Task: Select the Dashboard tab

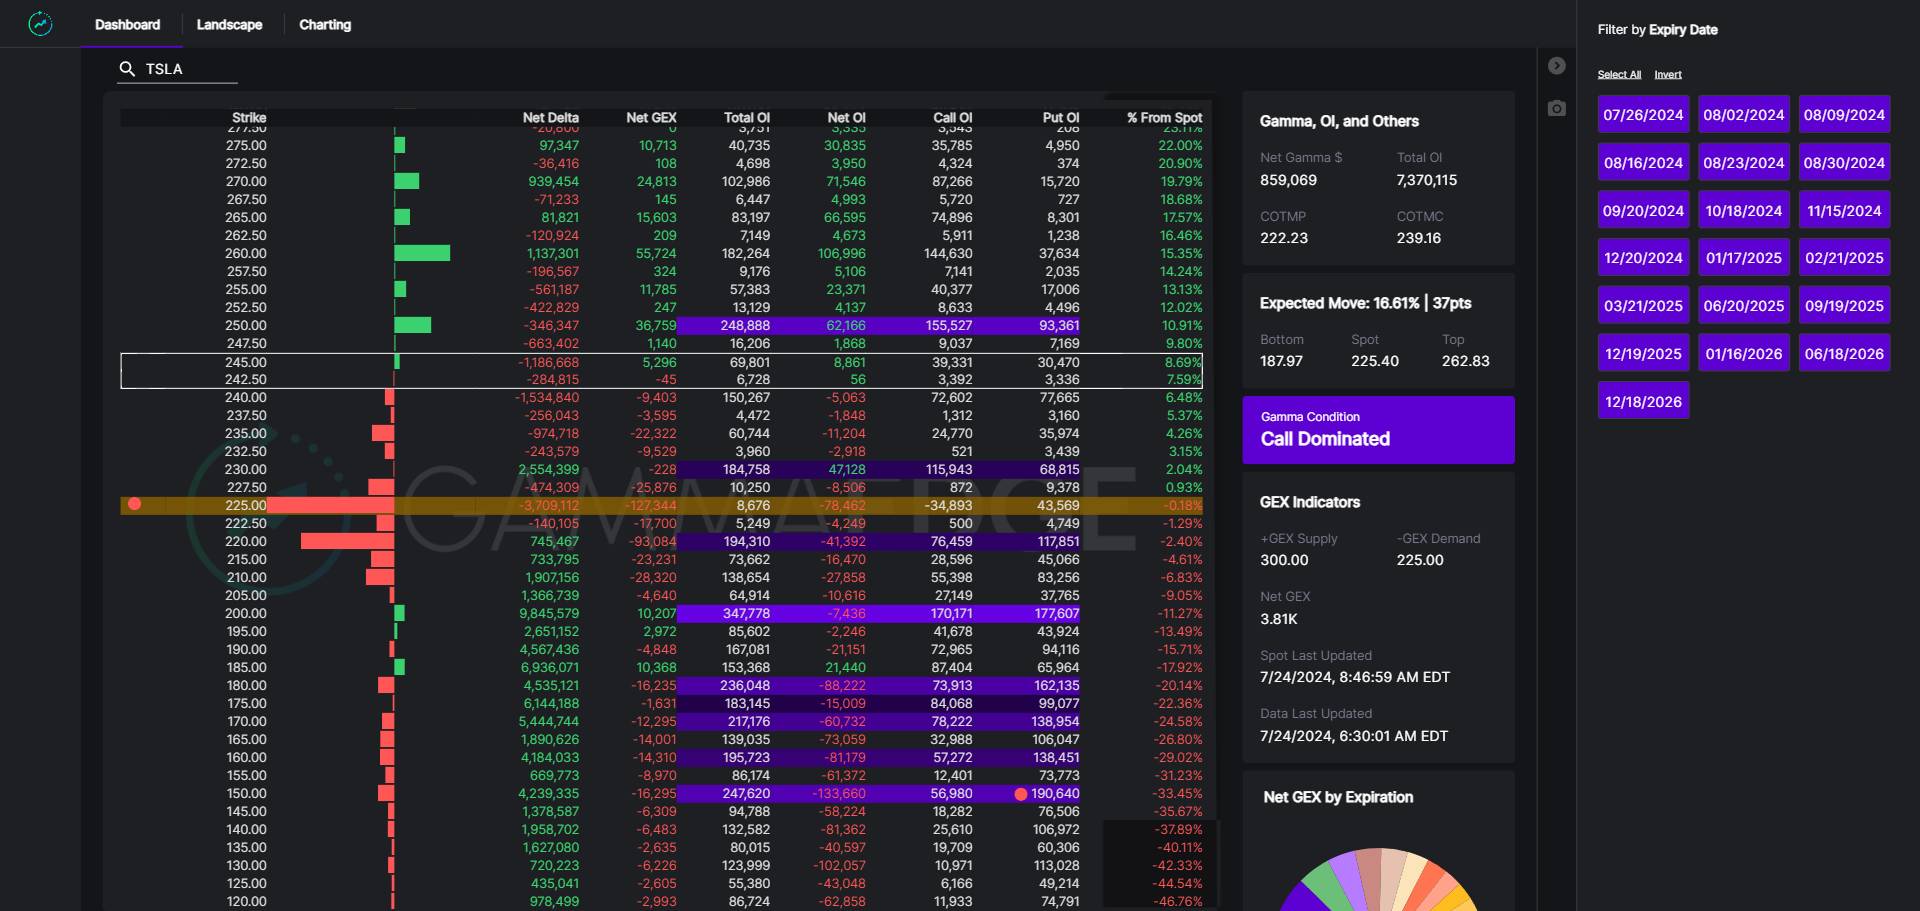Action: [127, 25]
